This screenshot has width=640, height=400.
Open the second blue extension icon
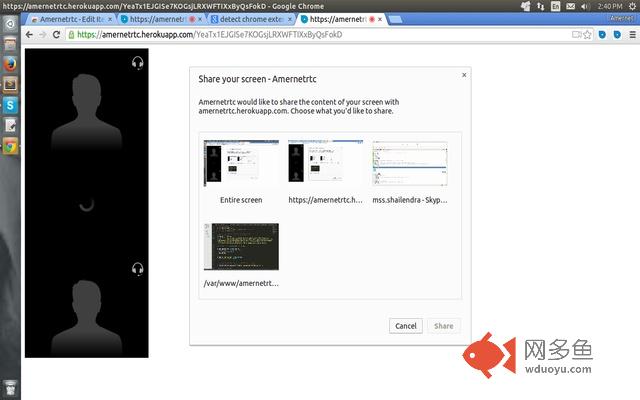click(x=617, y=35)
